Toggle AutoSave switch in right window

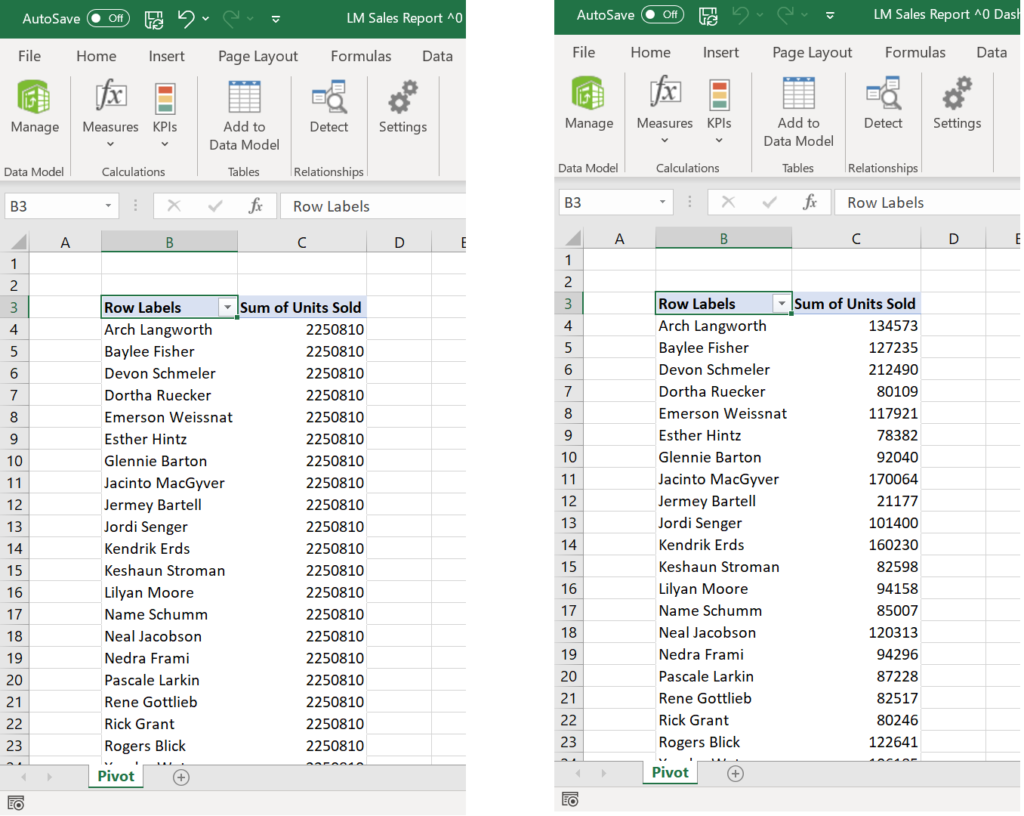click(x=662, y=14)
